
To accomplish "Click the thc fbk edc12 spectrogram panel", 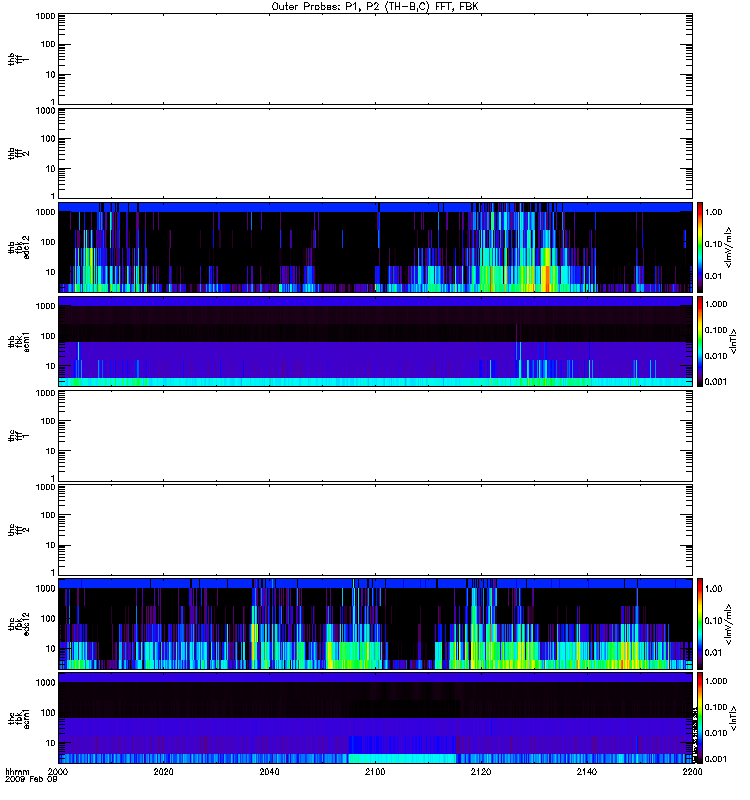I will pyautogui.click(x=375, y=624).
